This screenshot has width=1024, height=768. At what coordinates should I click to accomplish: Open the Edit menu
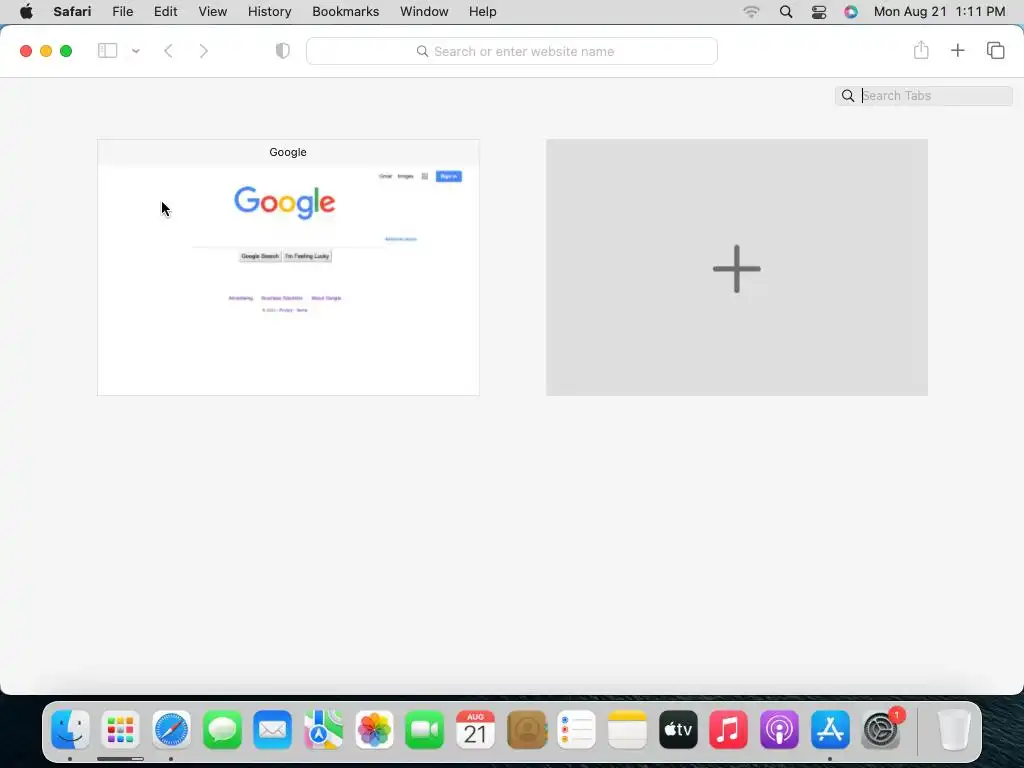[x=165, y=11]
